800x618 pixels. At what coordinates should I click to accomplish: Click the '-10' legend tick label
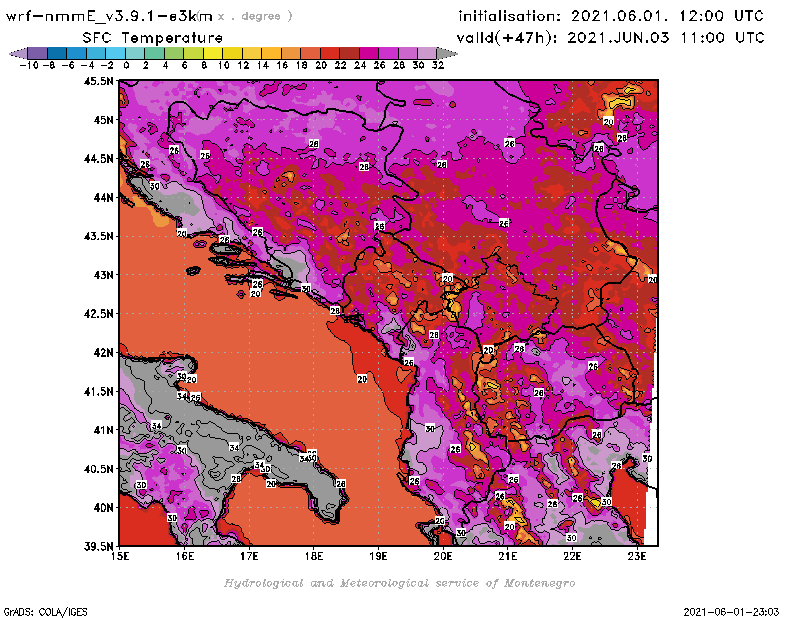tap(29, 65)
